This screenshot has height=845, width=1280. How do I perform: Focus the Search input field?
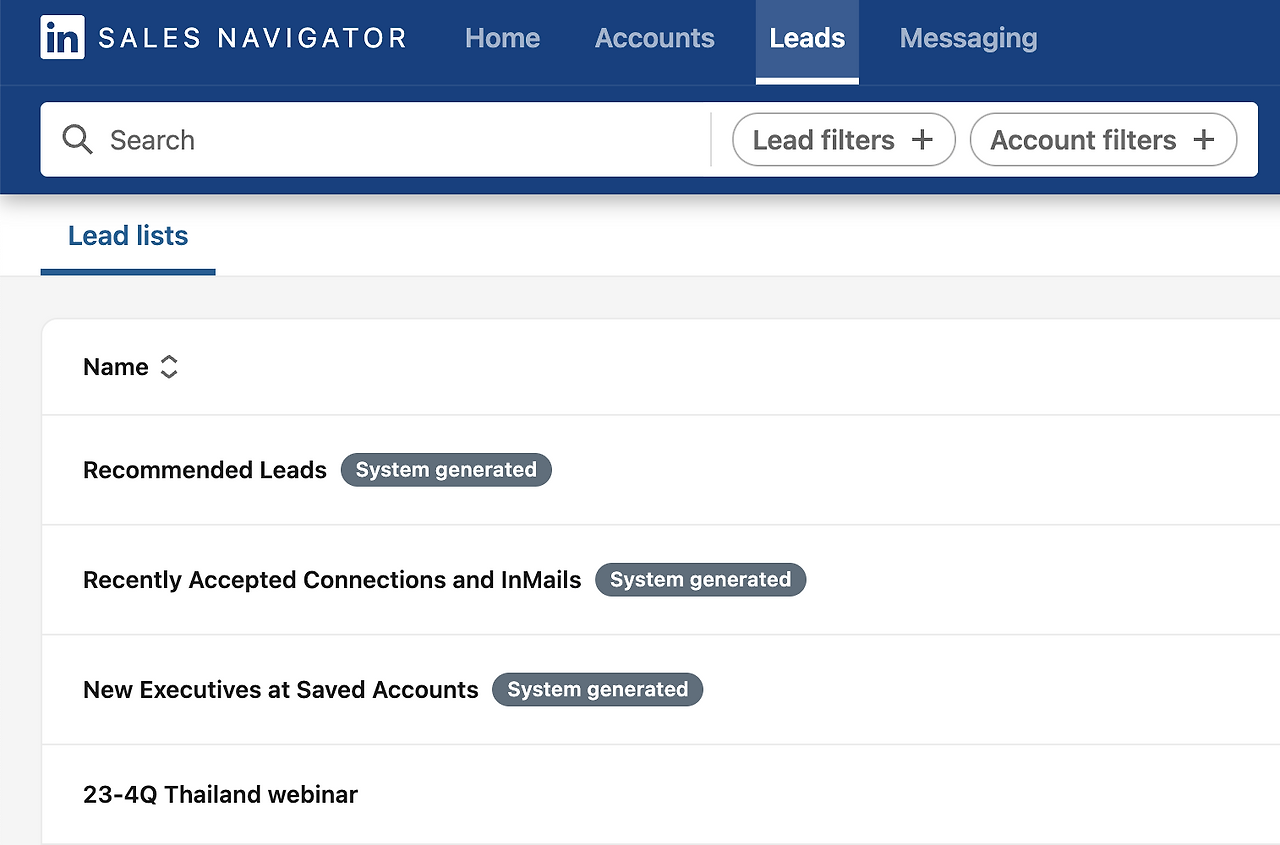[x=400, y=140]
